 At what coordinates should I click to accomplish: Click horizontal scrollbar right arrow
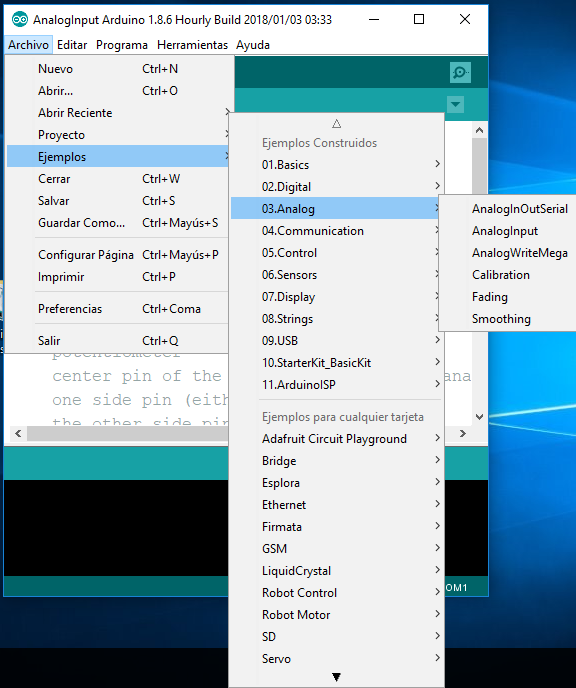click(x=463, y=434)
